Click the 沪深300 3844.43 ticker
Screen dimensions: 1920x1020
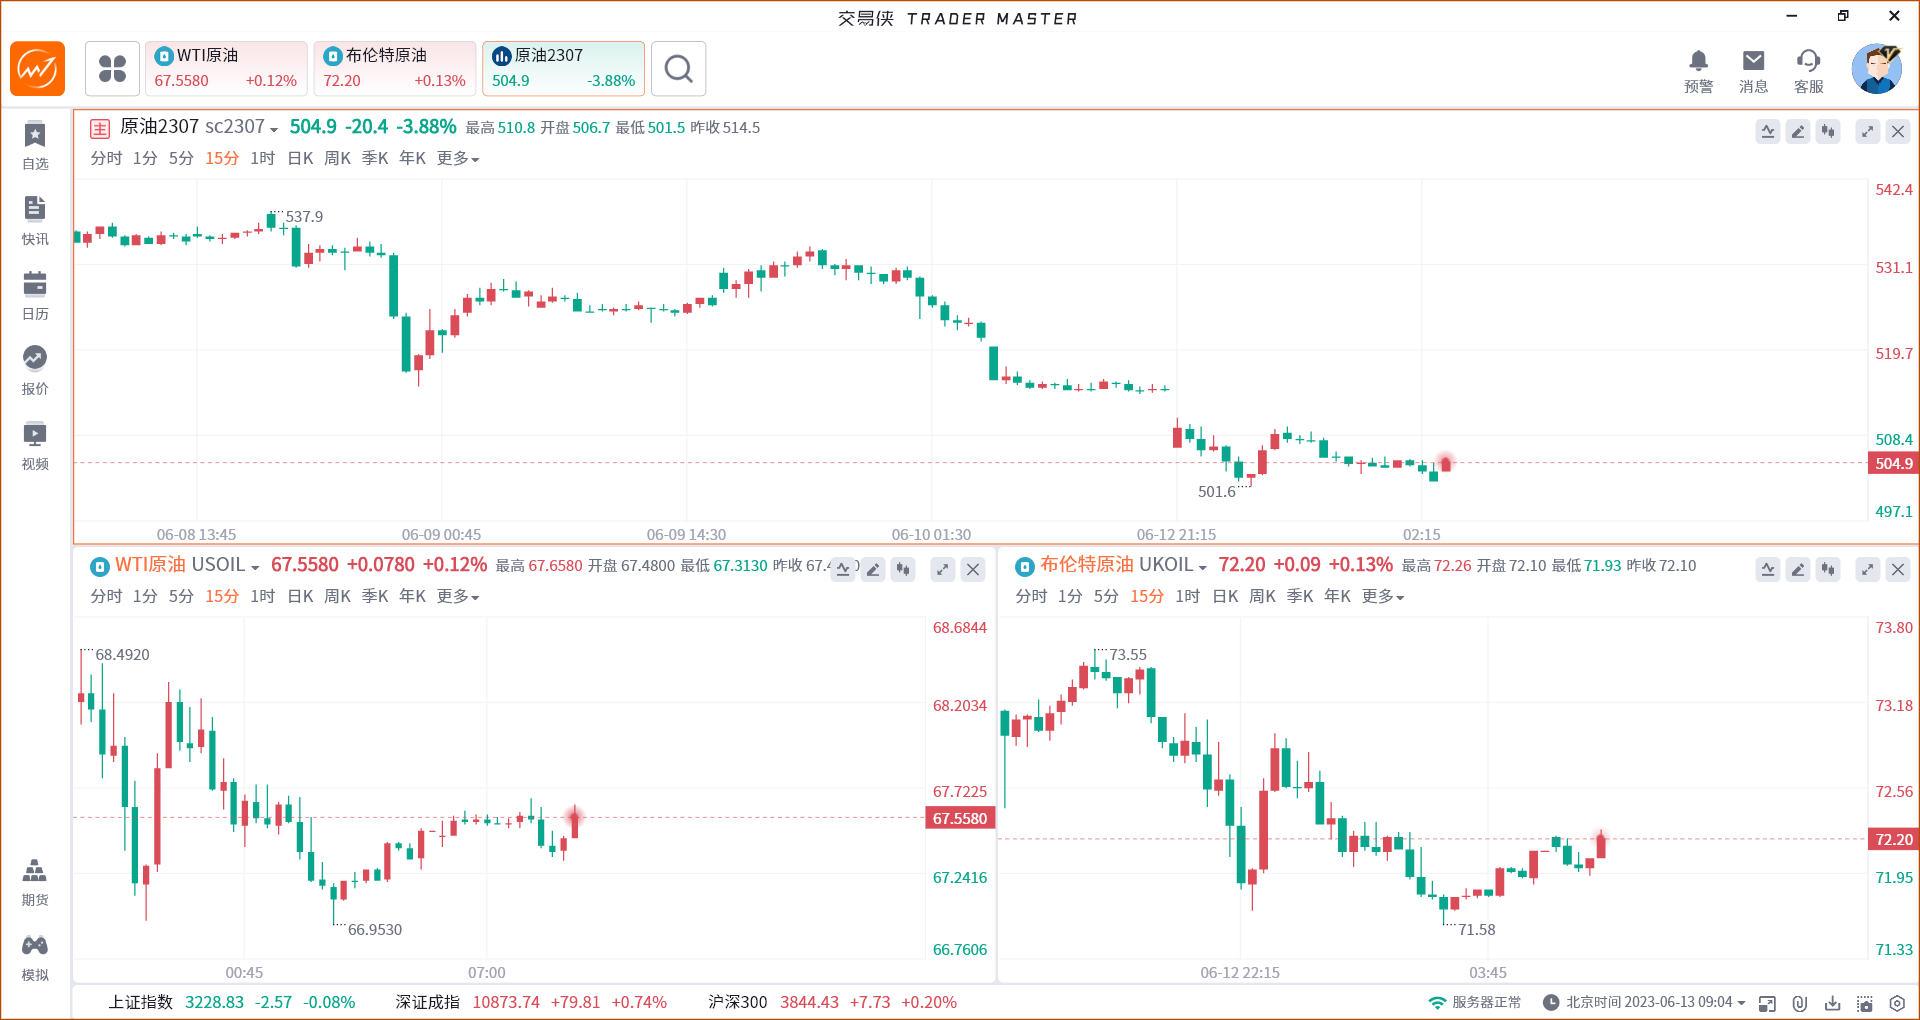832,1002
